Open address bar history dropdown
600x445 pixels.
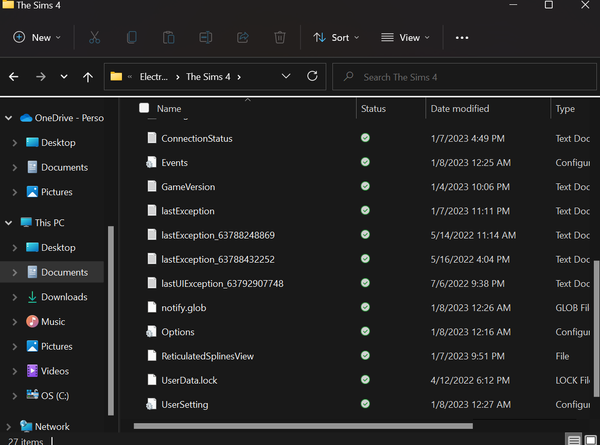[286, 76]
